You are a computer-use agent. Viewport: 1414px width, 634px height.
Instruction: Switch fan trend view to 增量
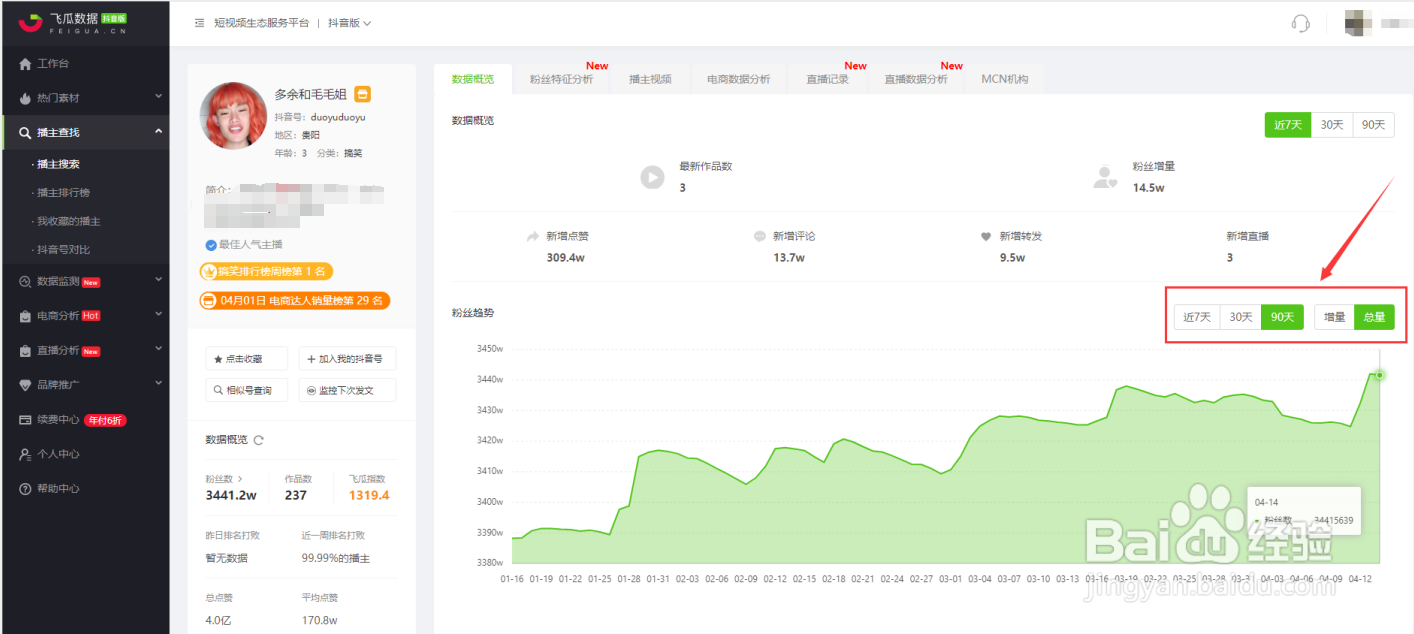1333,316
